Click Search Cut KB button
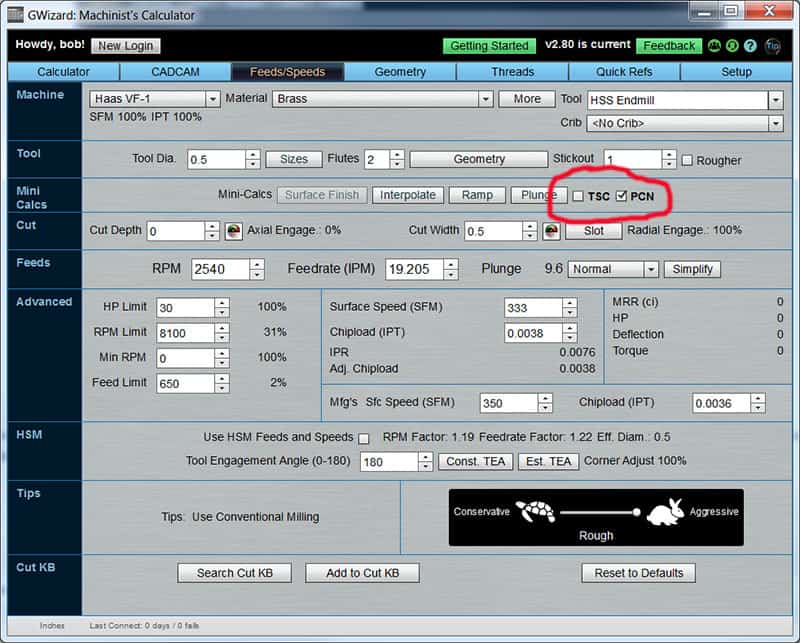The width and height of the screenshot is (800, 643). (235, 573)
